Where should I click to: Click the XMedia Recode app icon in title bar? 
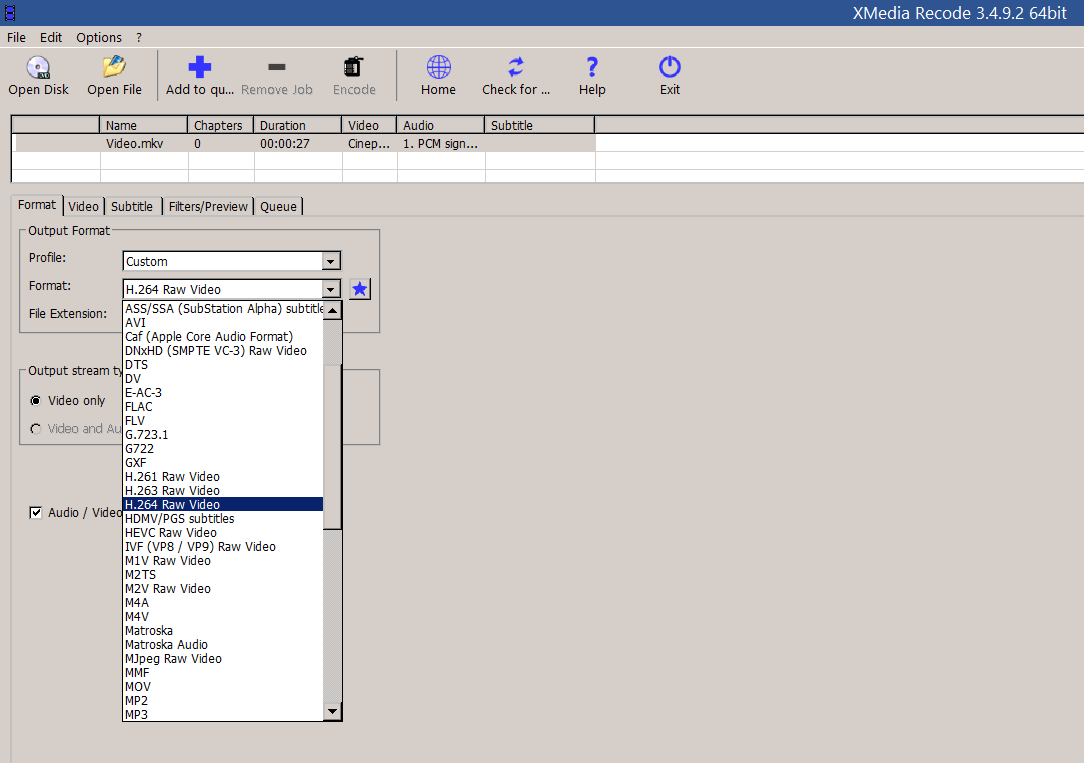(x=10, y=12)
